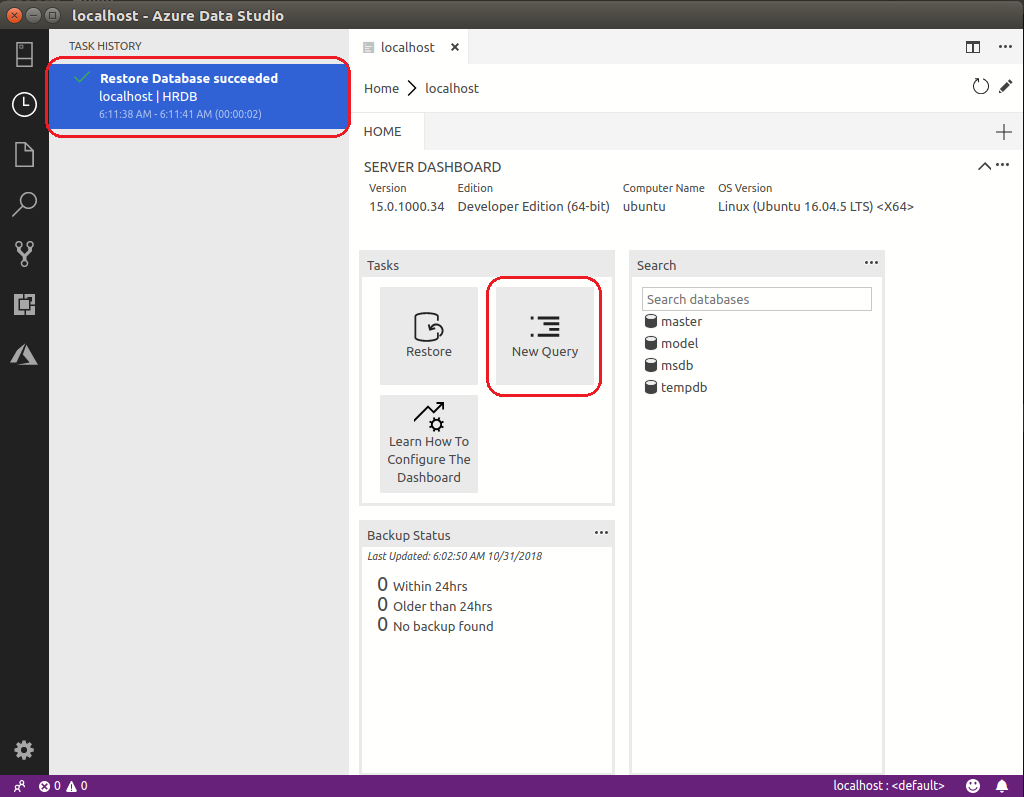Image resolution: width=1024 pixels, height=797 pixels.
Task: Select the msdb database
Action: 669,366
